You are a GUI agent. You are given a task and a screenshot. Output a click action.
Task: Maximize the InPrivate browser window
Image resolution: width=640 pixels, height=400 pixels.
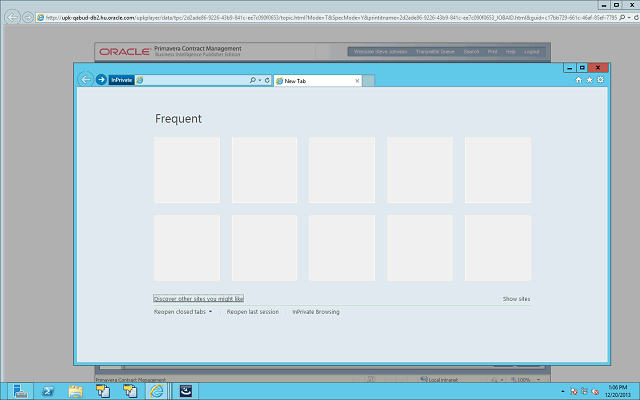582,68
